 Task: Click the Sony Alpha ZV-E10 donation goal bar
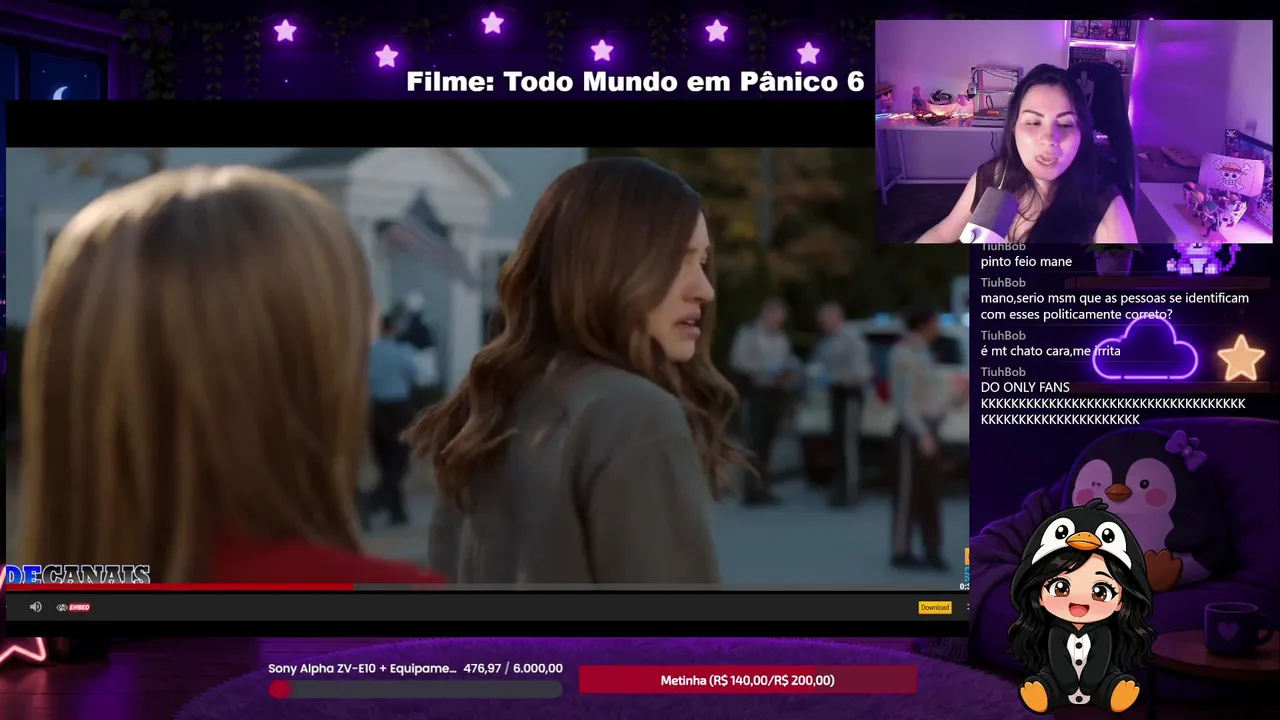point(415,689)
